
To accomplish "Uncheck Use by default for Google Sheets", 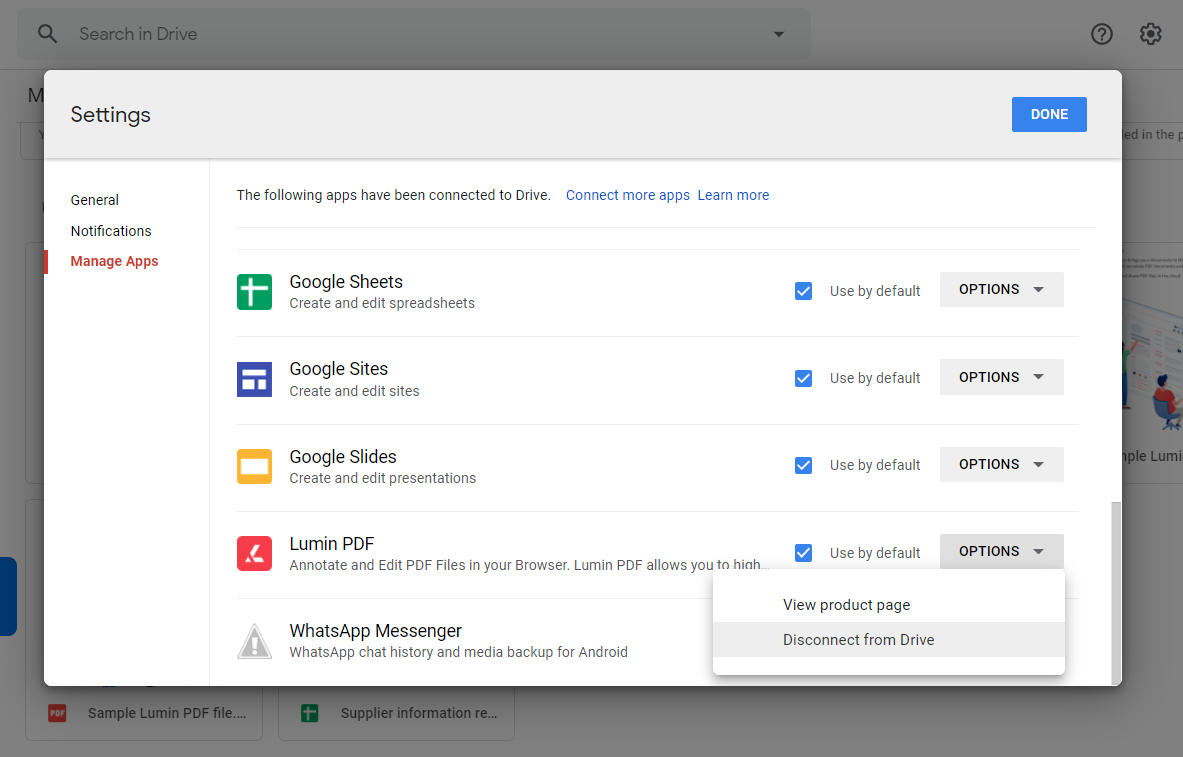I will (x=803, y=290).
